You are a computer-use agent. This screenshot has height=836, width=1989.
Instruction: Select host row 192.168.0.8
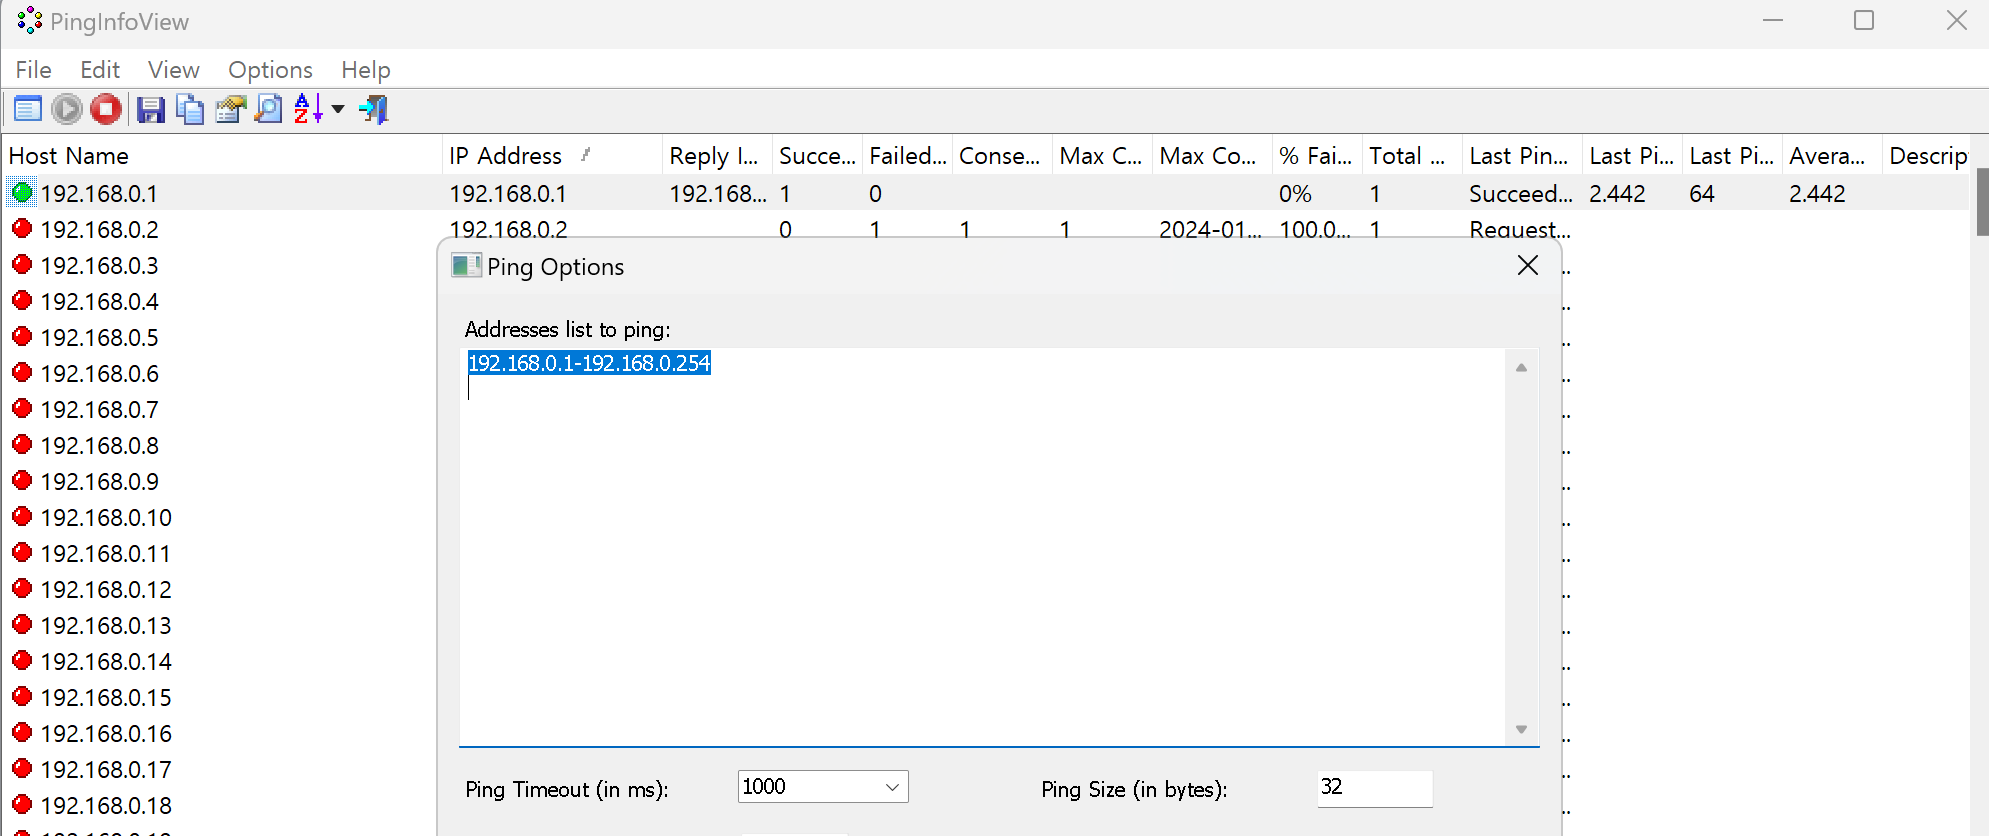(x=99, y=445)
